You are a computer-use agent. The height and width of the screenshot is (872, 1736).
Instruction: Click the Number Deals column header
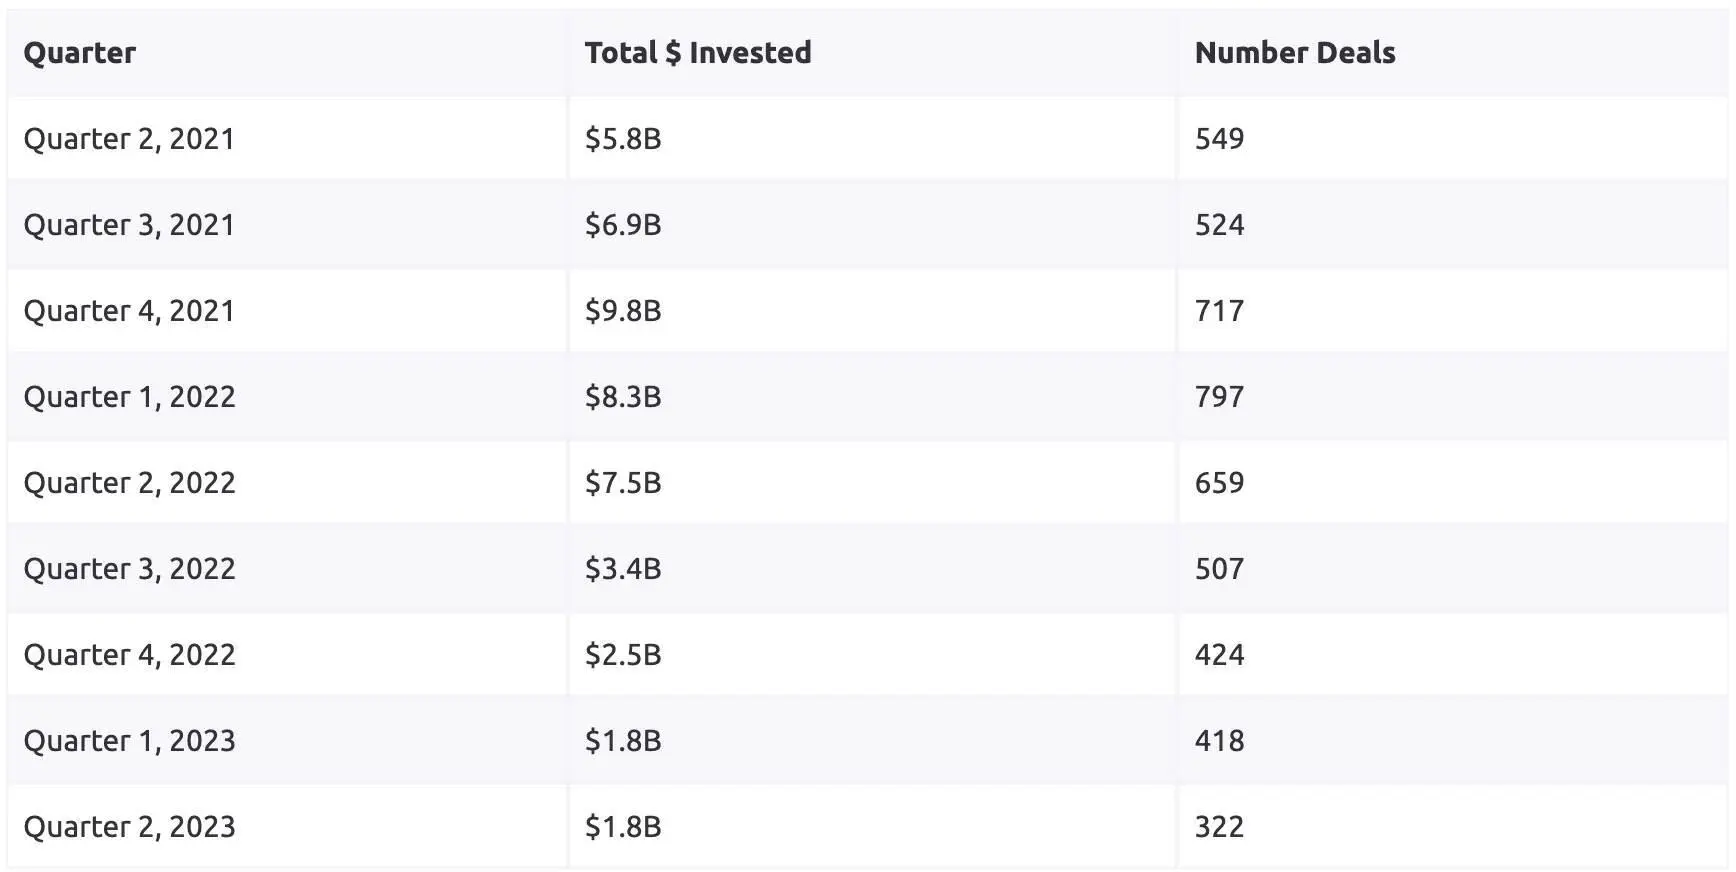[1294, 53]
